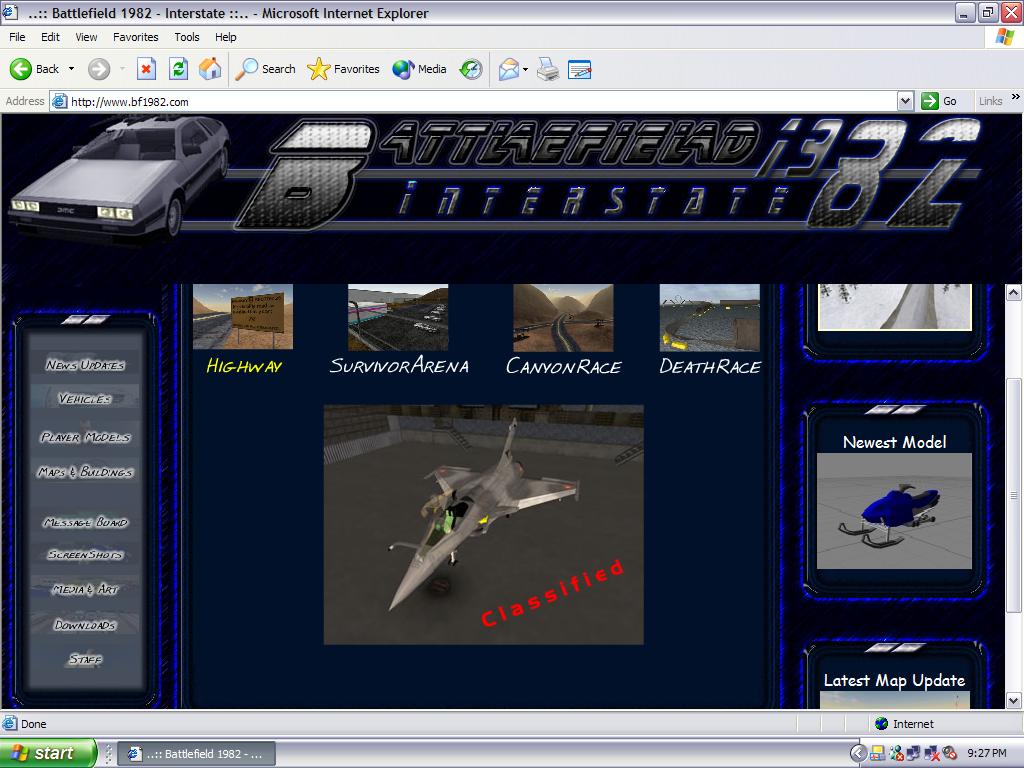Screen dimensions: 1024x768
Task: Print the page with the printer icon
Action: click(548, 69)
